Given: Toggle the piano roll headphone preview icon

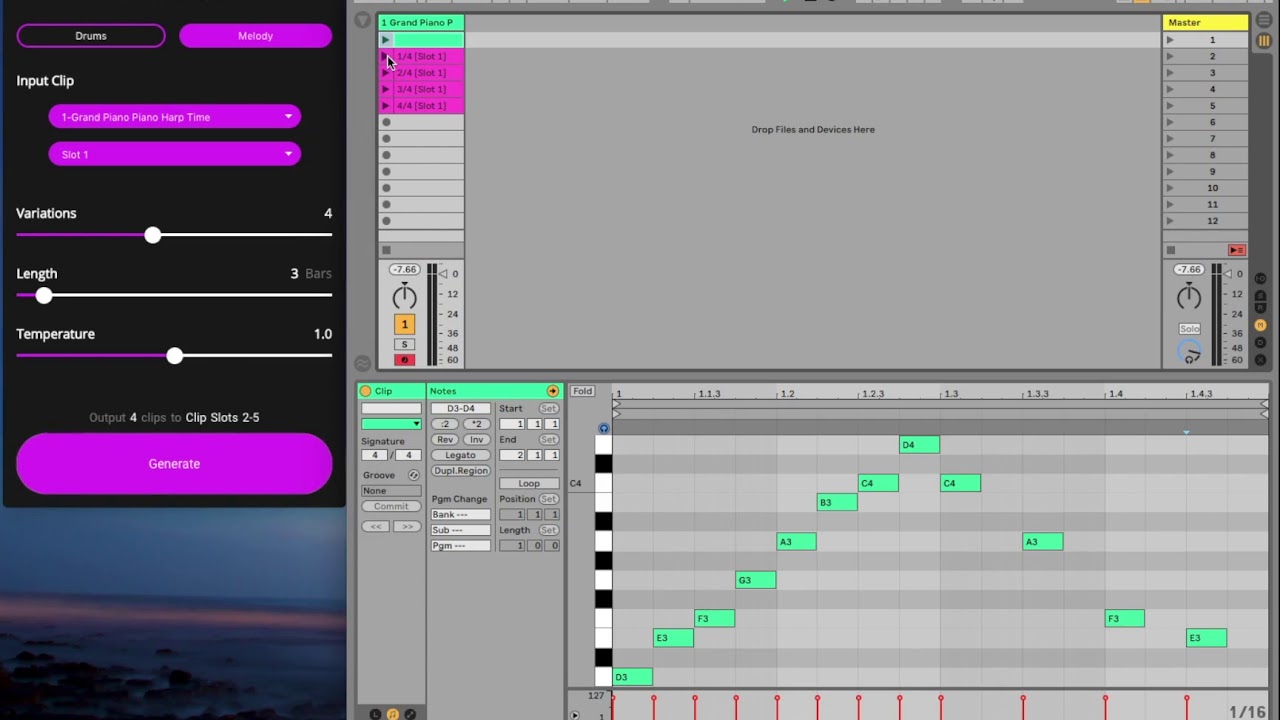Looking at the screenshot, I should tap(603, 428).
